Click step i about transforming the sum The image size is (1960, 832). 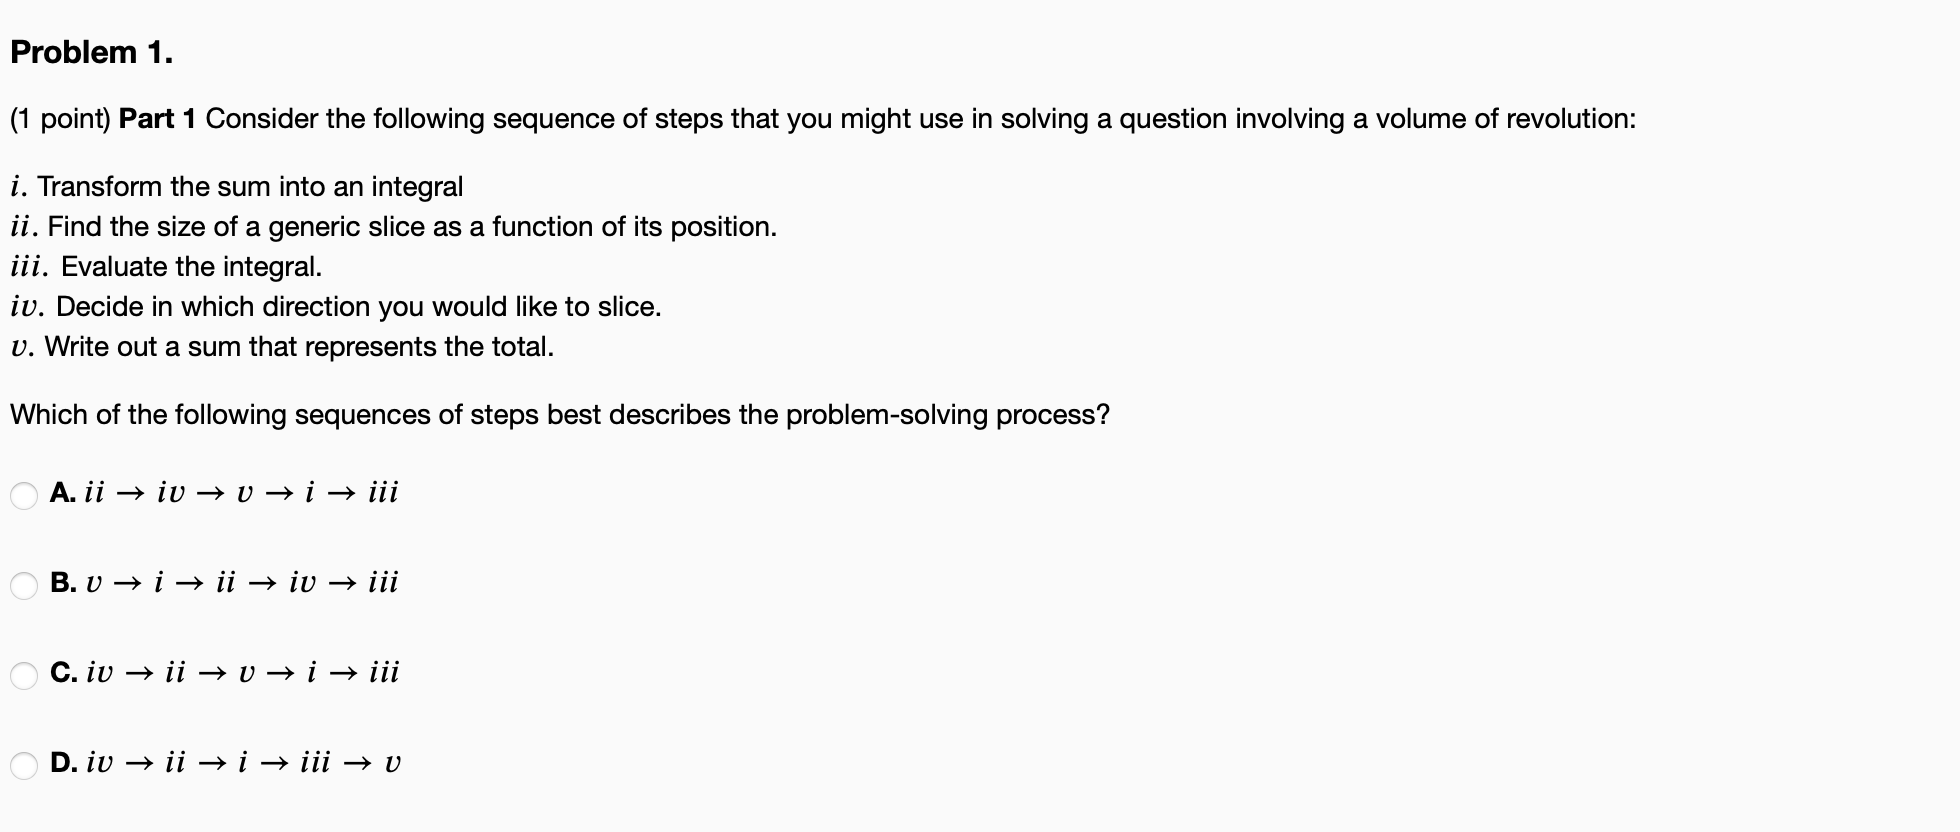click(236, 187)
